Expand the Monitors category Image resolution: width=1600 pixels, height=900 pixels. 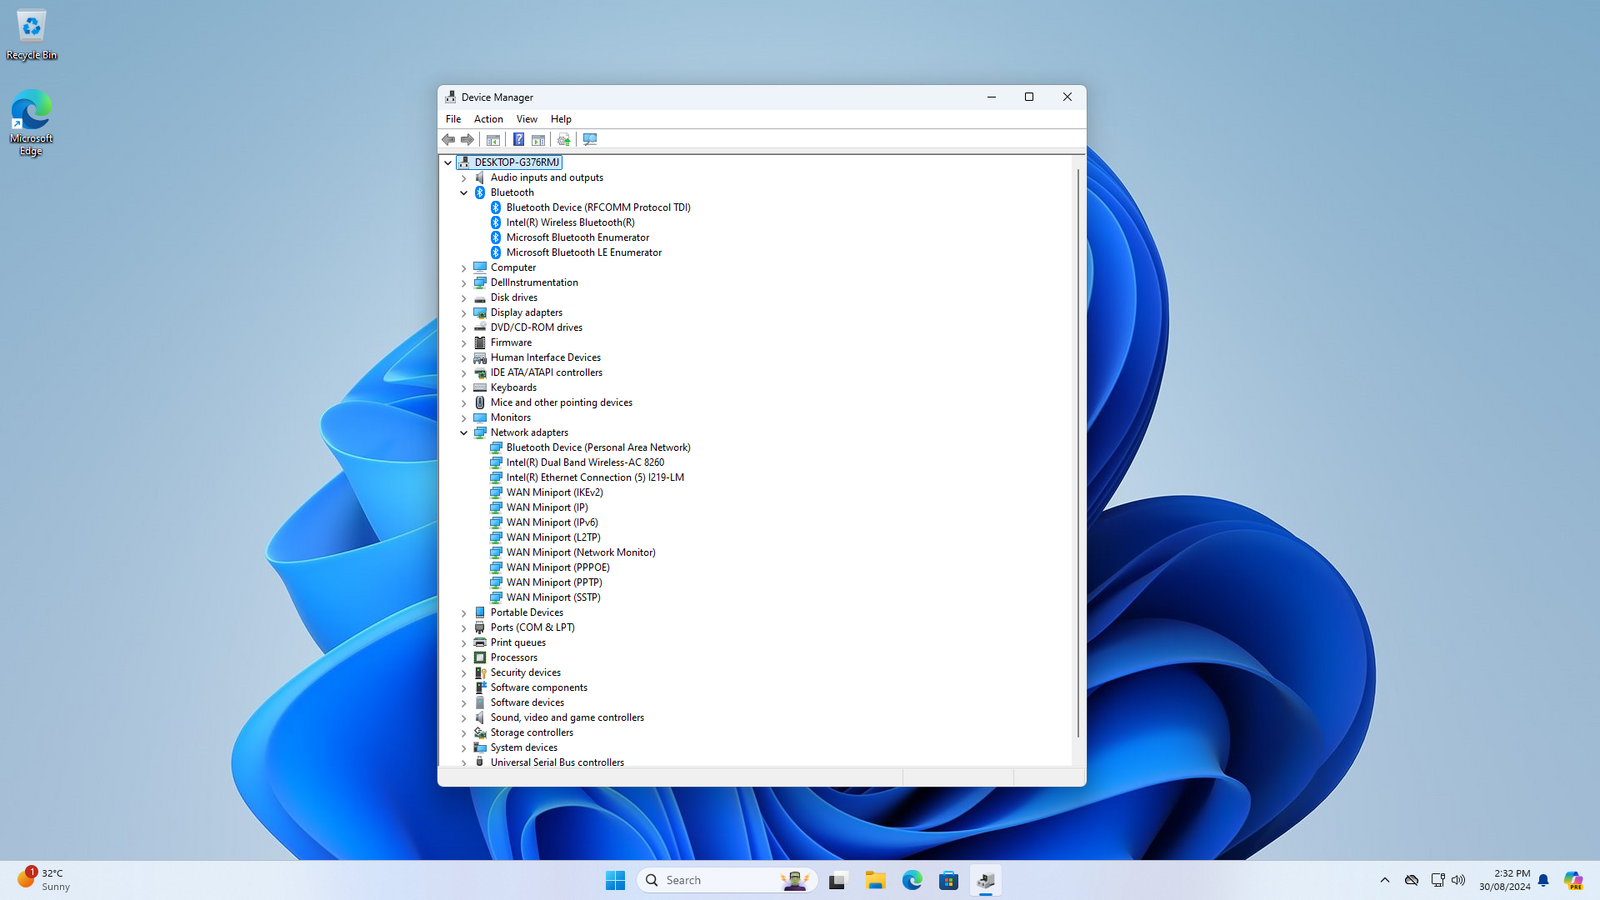coord(464,418)
